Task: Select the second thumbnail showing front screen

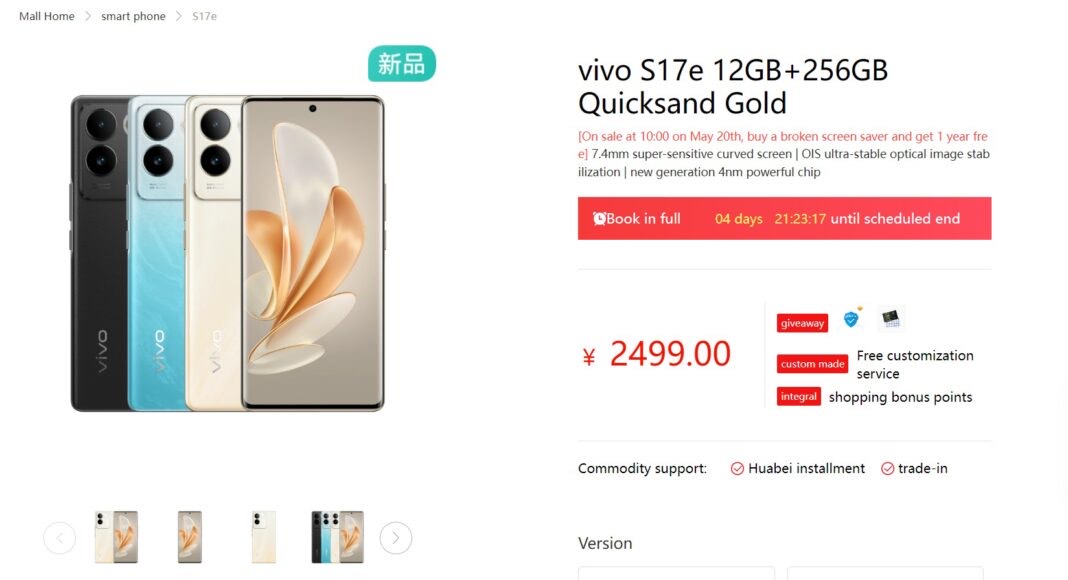Action: click(189, 537)
